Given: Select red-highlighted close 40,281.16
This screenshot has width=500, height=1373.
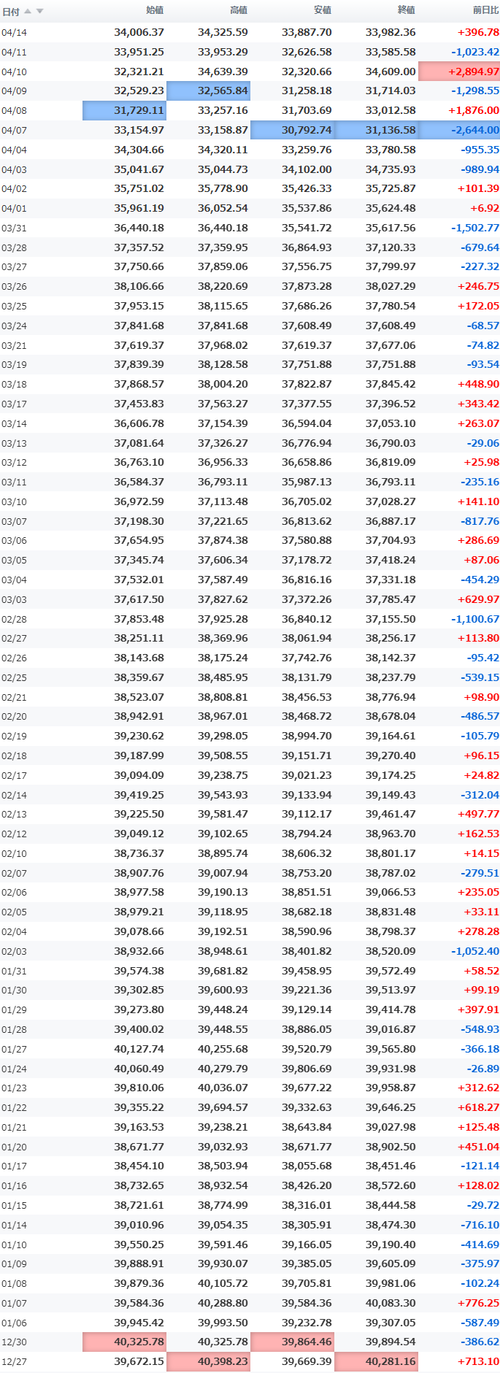Looking at the screenshot, I should click(376, 1363).
